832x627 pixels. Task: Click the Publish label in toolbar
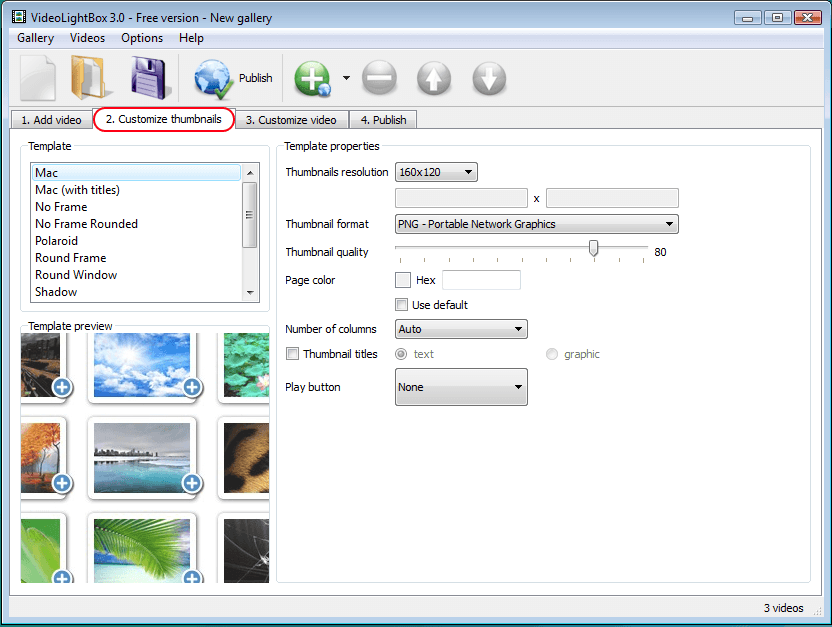pyautogui.click(x=256, y=78)
